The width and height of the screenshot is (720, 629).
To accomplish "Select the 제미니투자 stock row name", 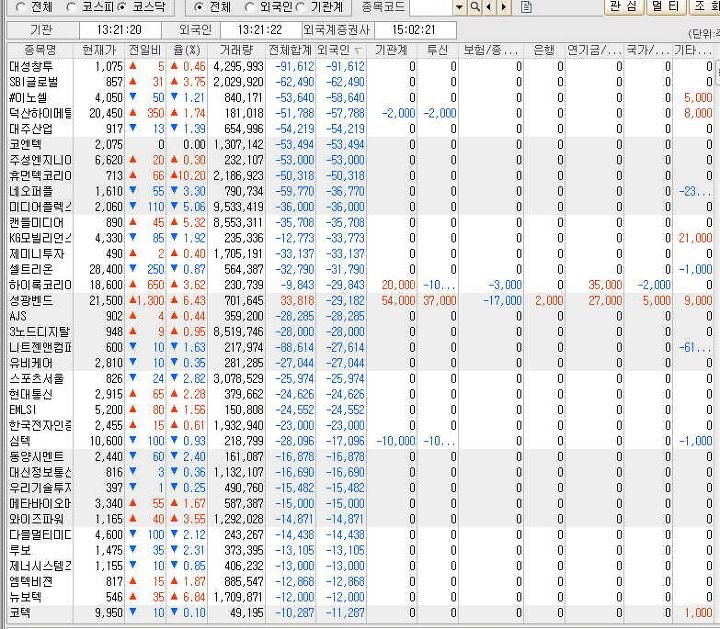I will coord(37,254).
